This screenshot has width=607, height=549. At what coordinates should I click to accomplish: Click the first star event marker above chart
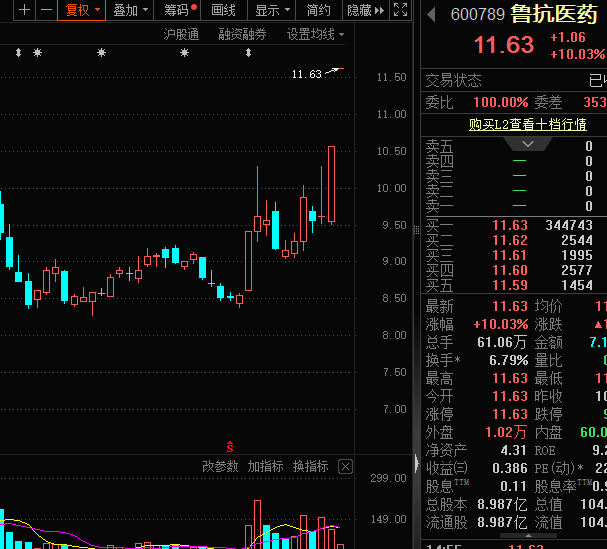click(x=38, y=52)
